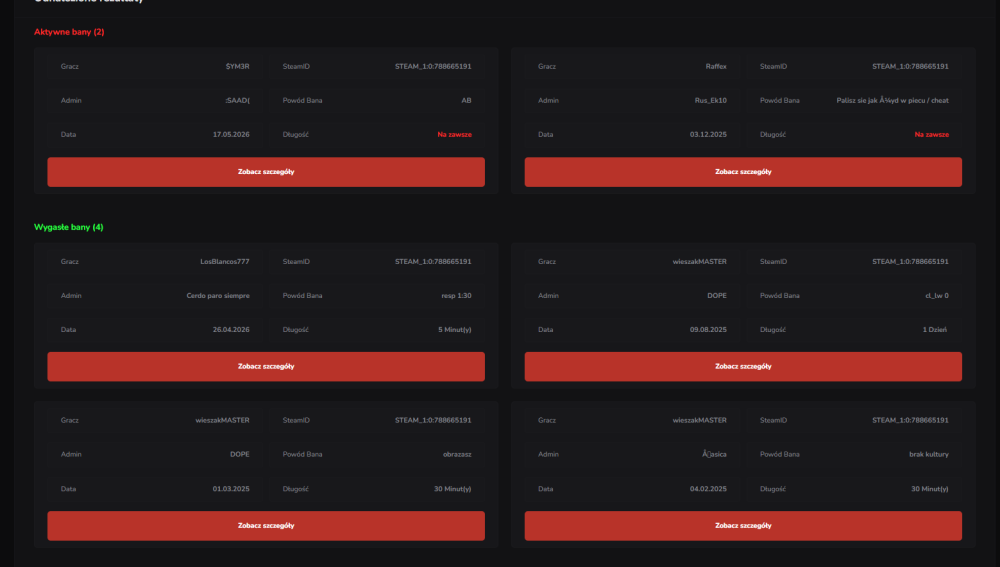The height and width of the screenshot is (567, 1000).
Task: Click the player name LosBlancos777
Action: click(x=224, y=261)
